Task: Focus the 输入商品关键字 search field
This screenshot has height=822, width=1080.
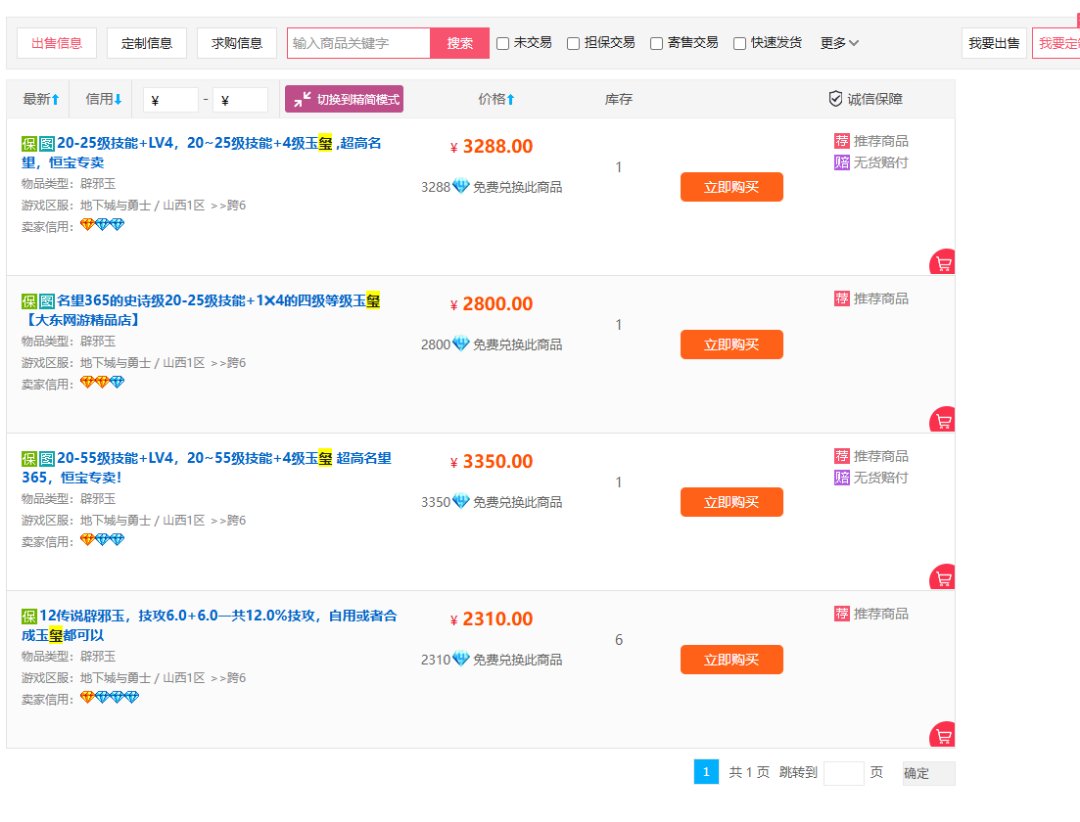Action: point(359,43)
